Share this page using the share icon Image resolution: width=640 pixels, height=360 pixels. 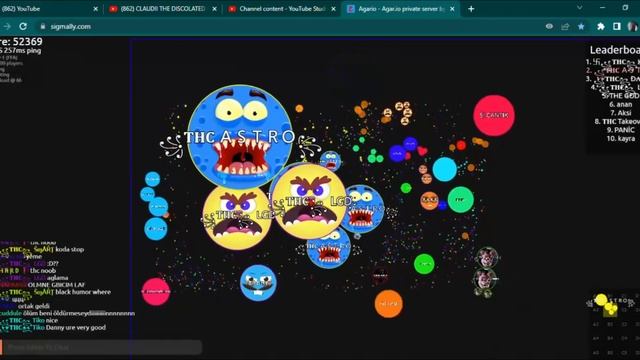coord(565,27)
